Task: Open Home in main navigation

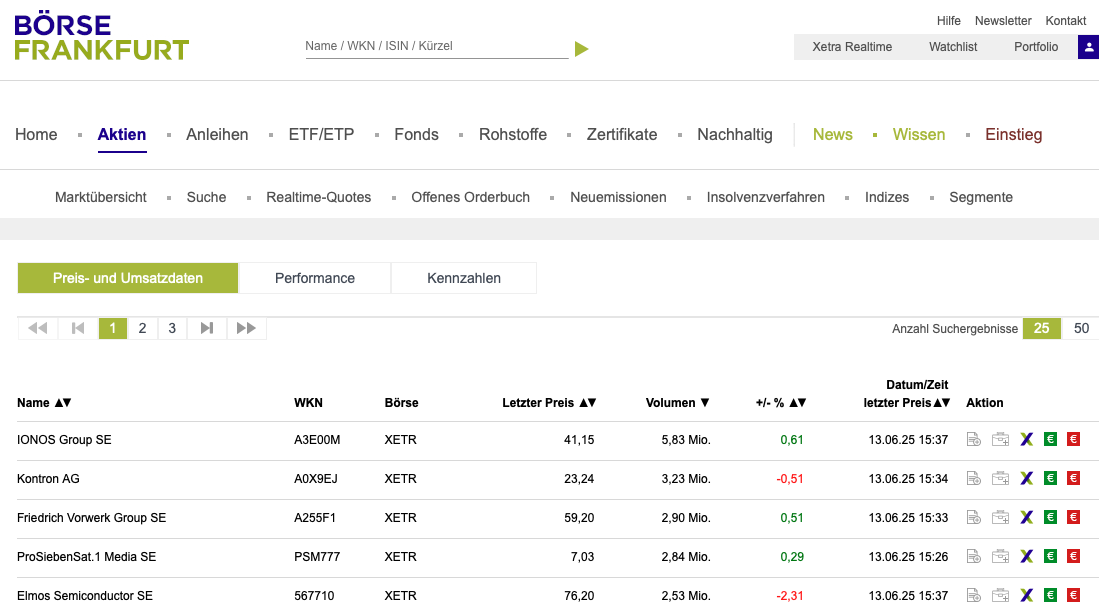Action: [36, 135]
